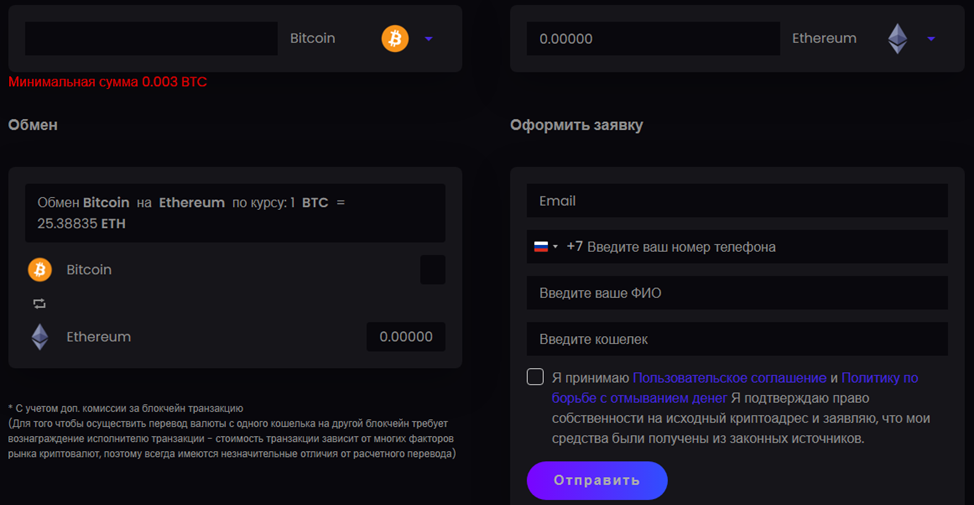Swap currencies with the exchange arrows icon

coord(39,303)
